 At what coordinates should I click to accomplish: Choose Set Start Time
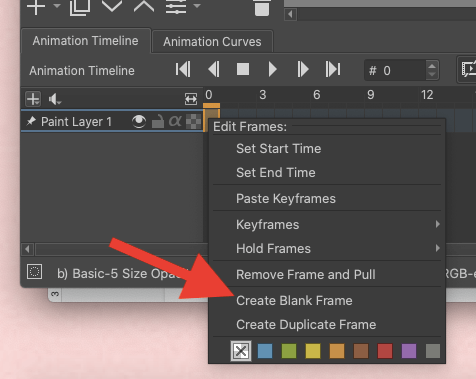(327, 149)
